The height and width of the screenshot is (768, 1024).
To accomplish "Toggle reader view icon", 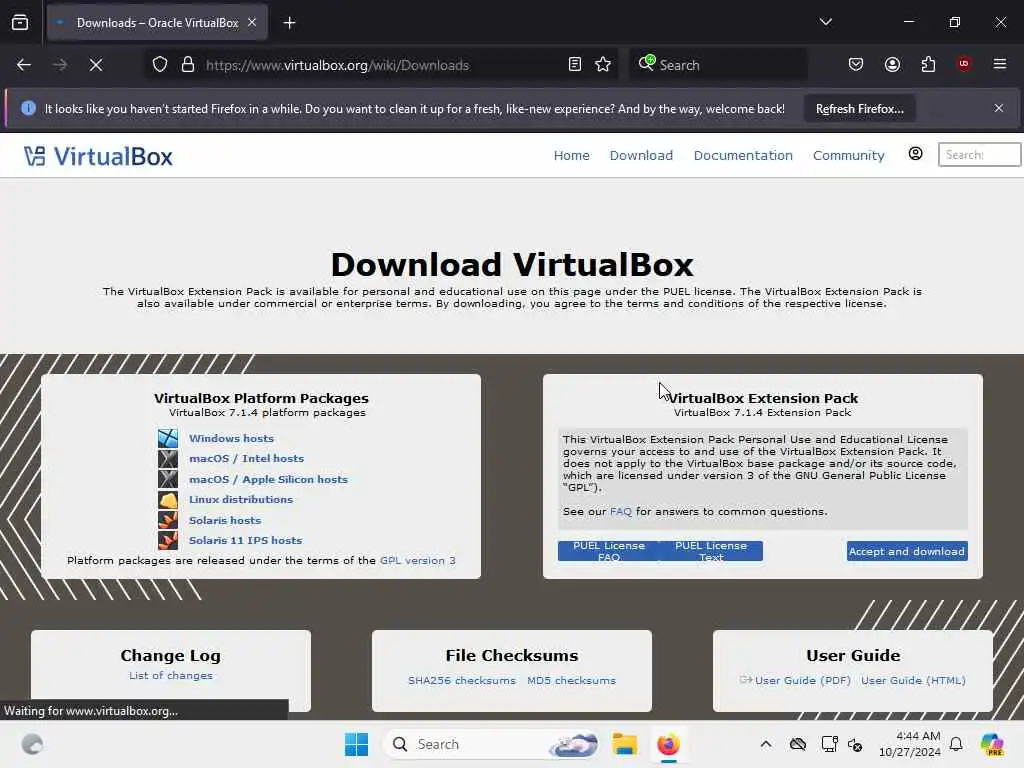I will (575, 65).
